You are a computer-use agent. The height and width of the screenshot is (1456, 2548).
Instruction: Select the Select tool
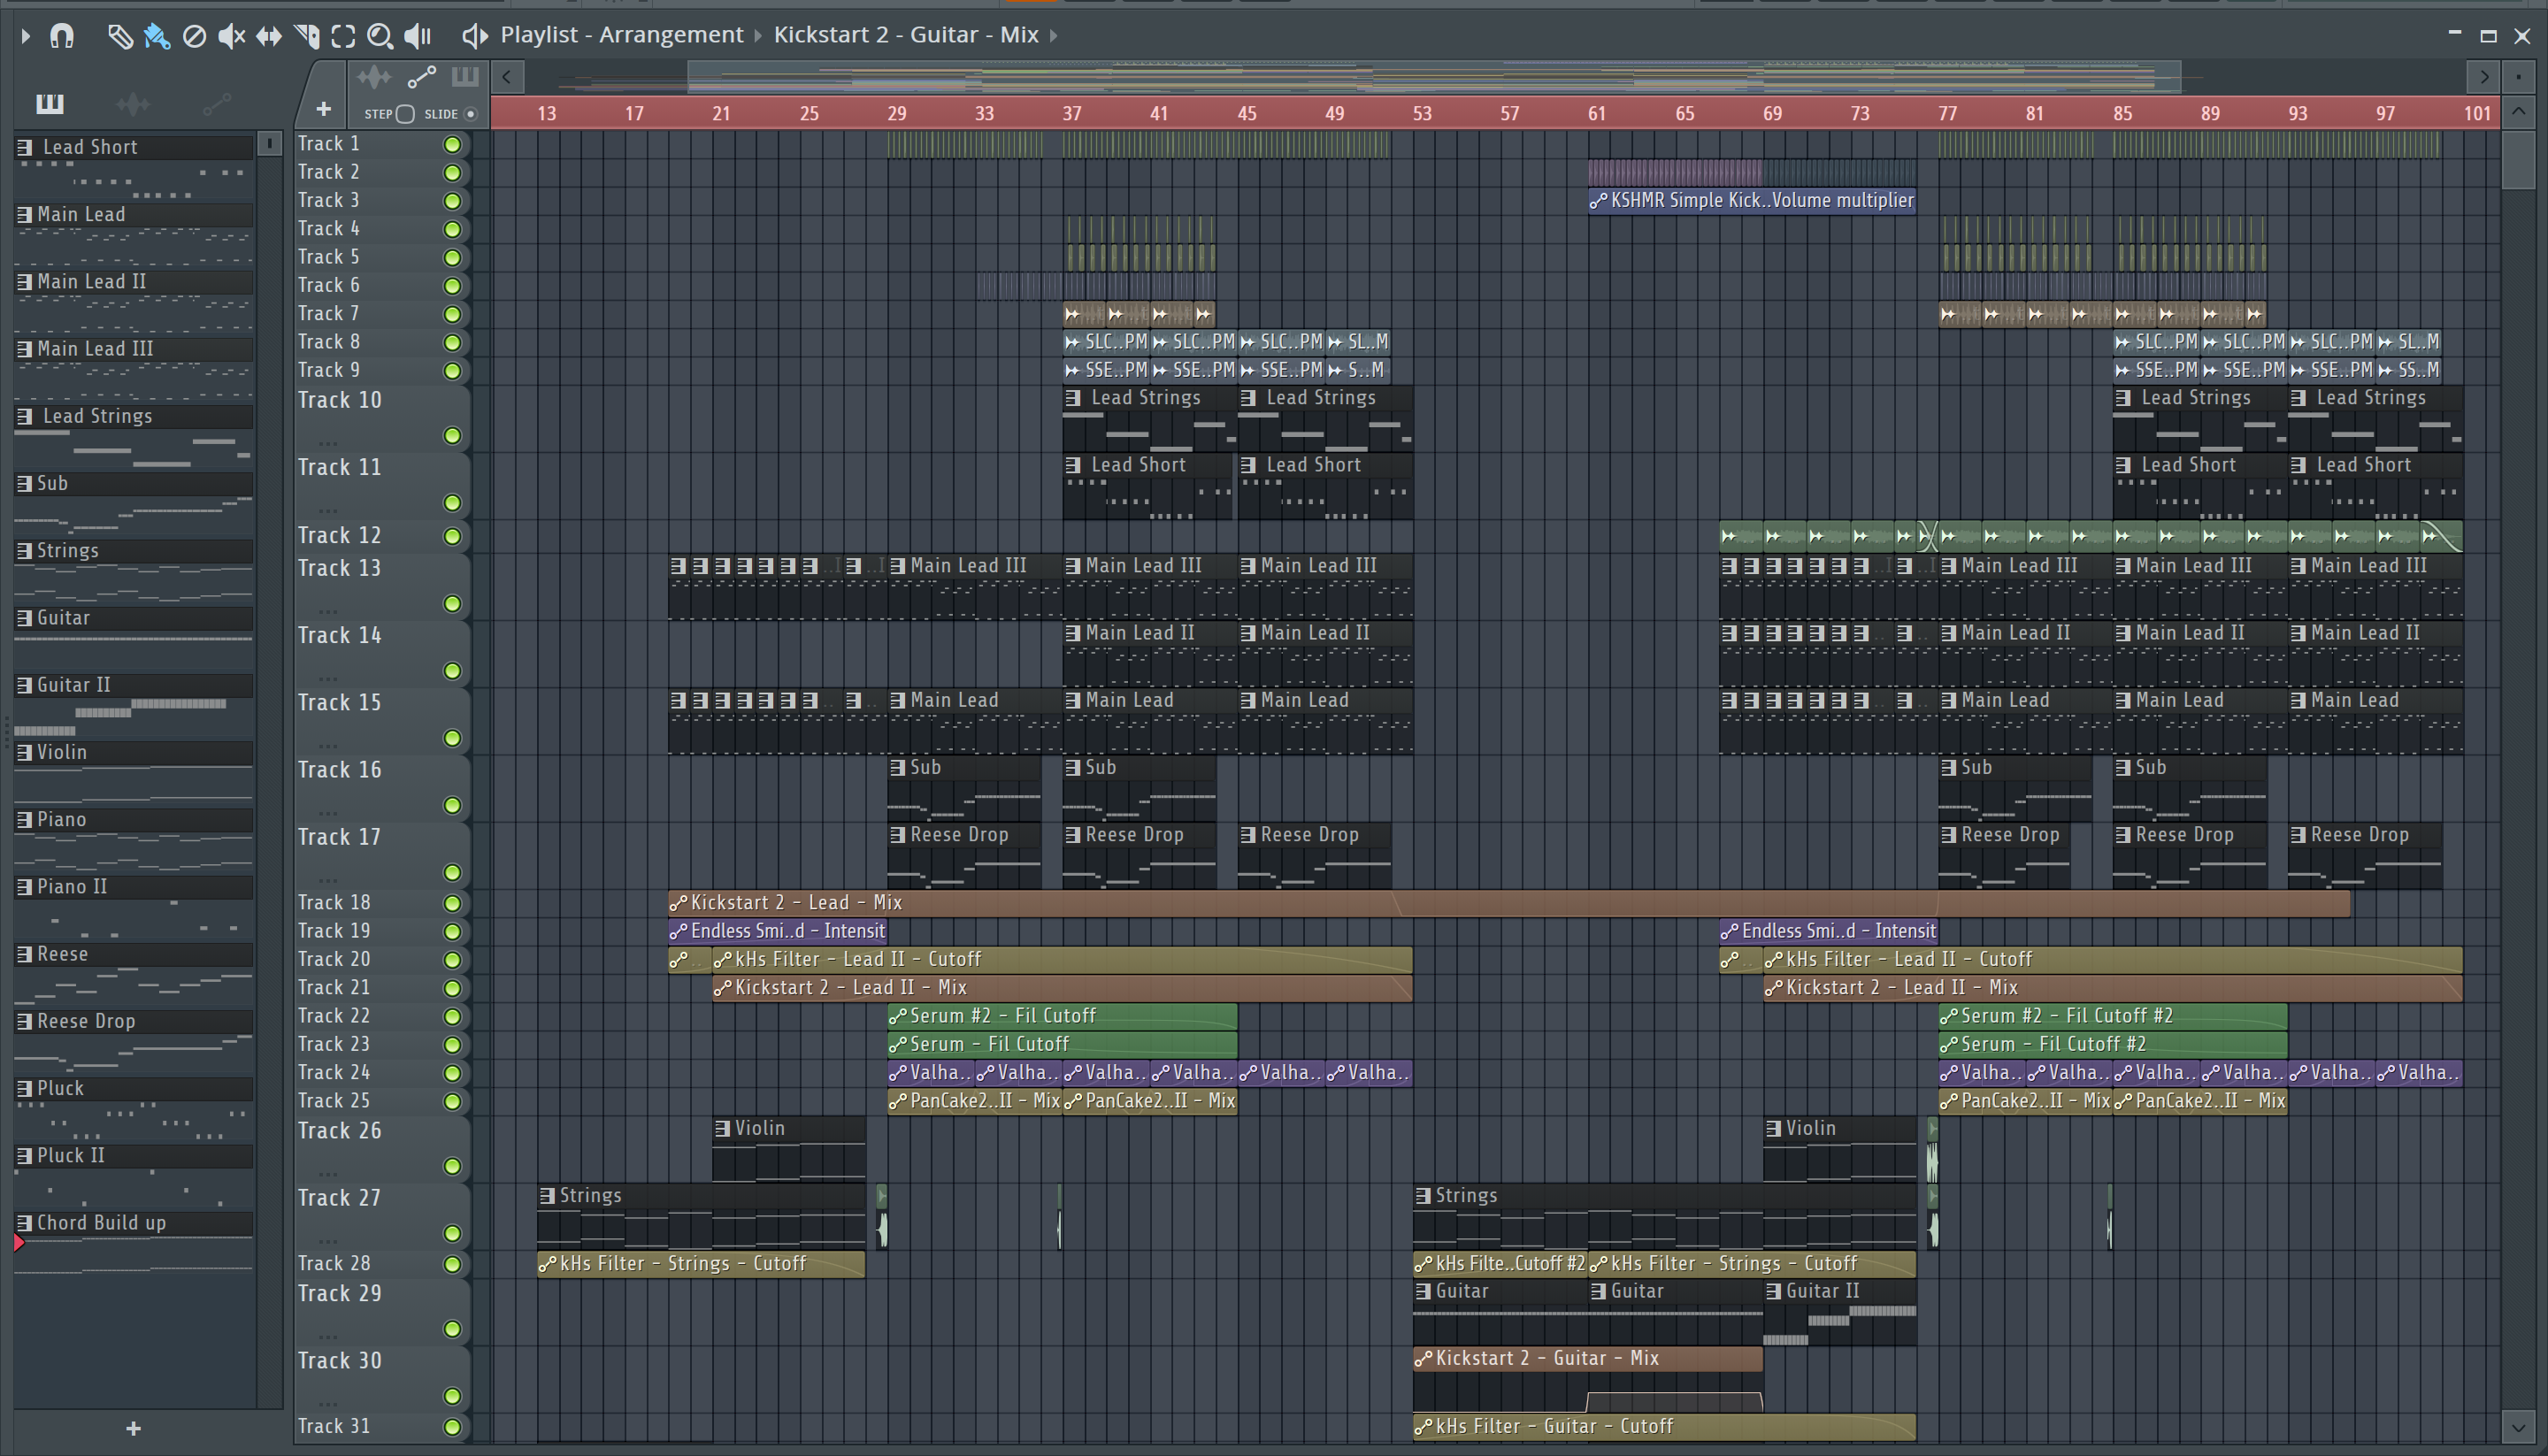[343, 36]
